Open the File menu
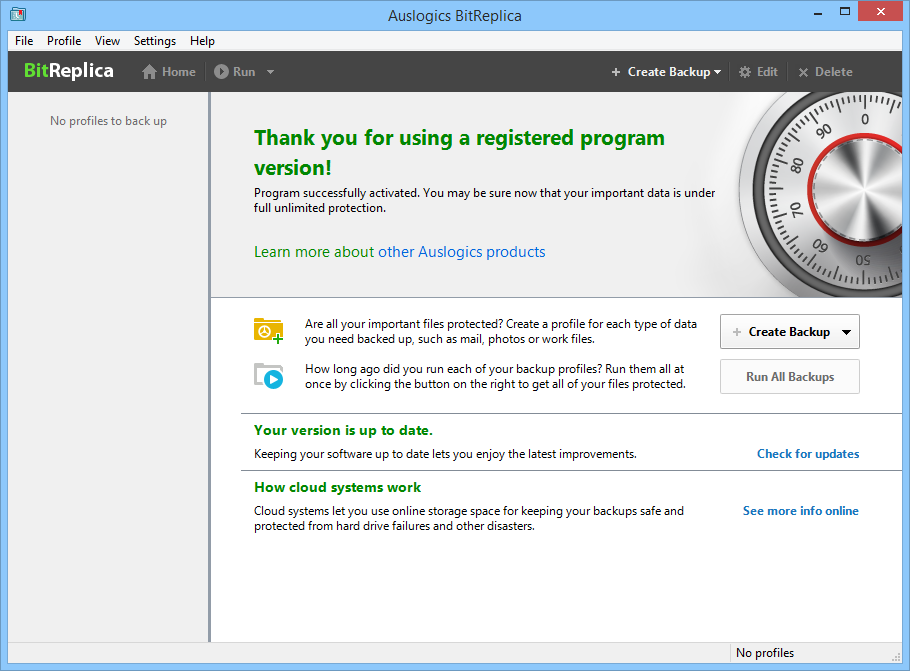The width and height of the screenshot is (910, 671). (24, 41)
